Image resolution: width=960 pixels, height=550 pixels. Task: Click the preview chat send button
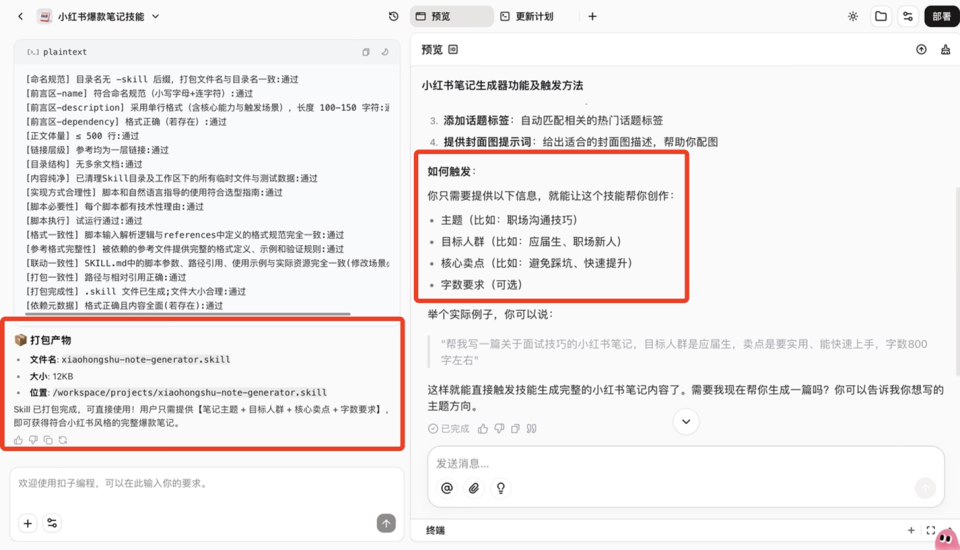point(925,488)
